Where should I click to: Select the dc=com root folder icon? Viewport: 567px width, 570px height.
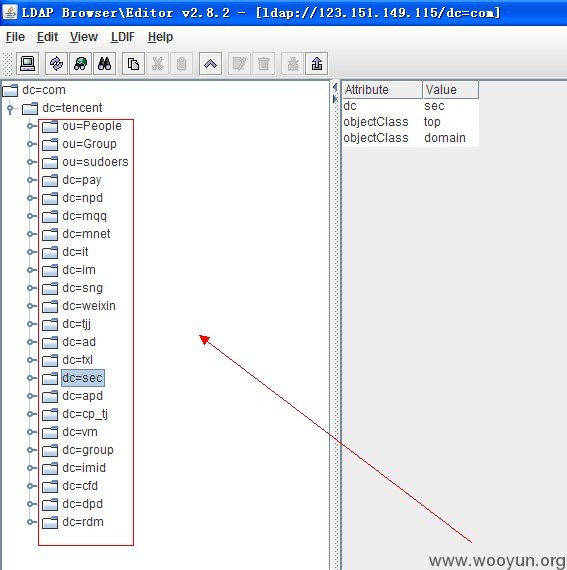10,90
